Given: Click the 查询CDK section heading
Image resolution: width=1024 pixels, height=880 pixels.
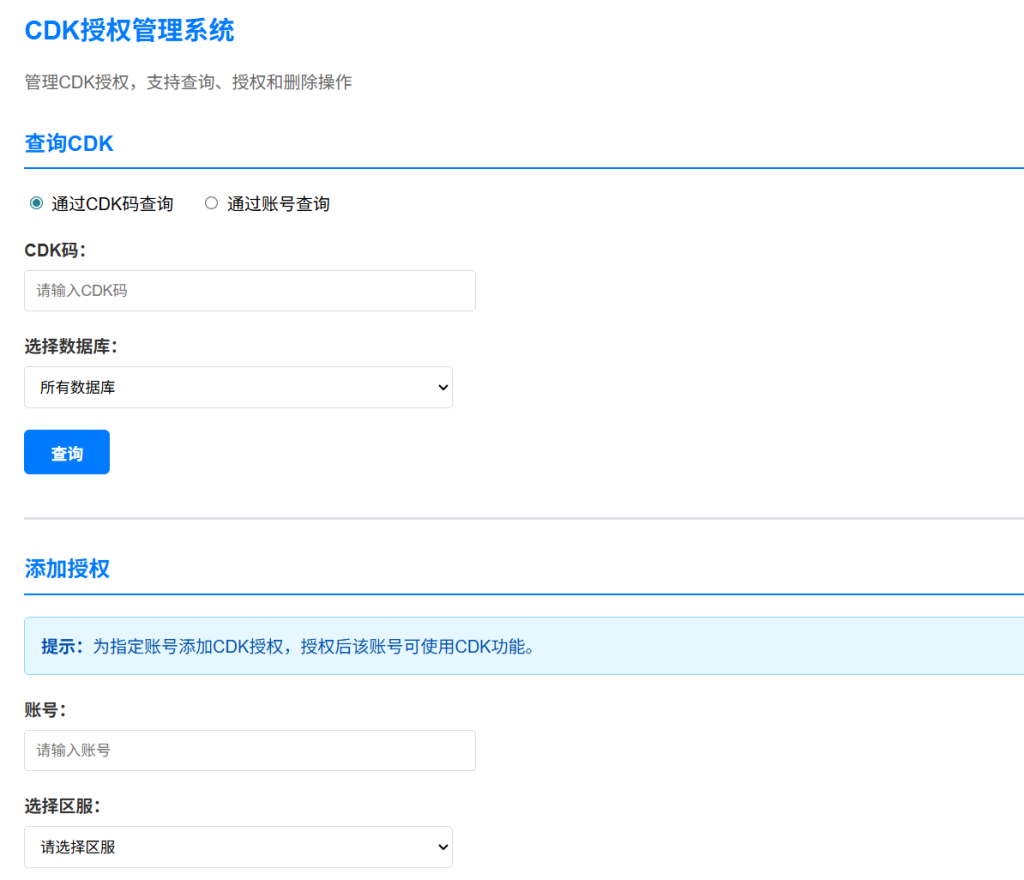Looking at the screenshot, I should [69, 143].
